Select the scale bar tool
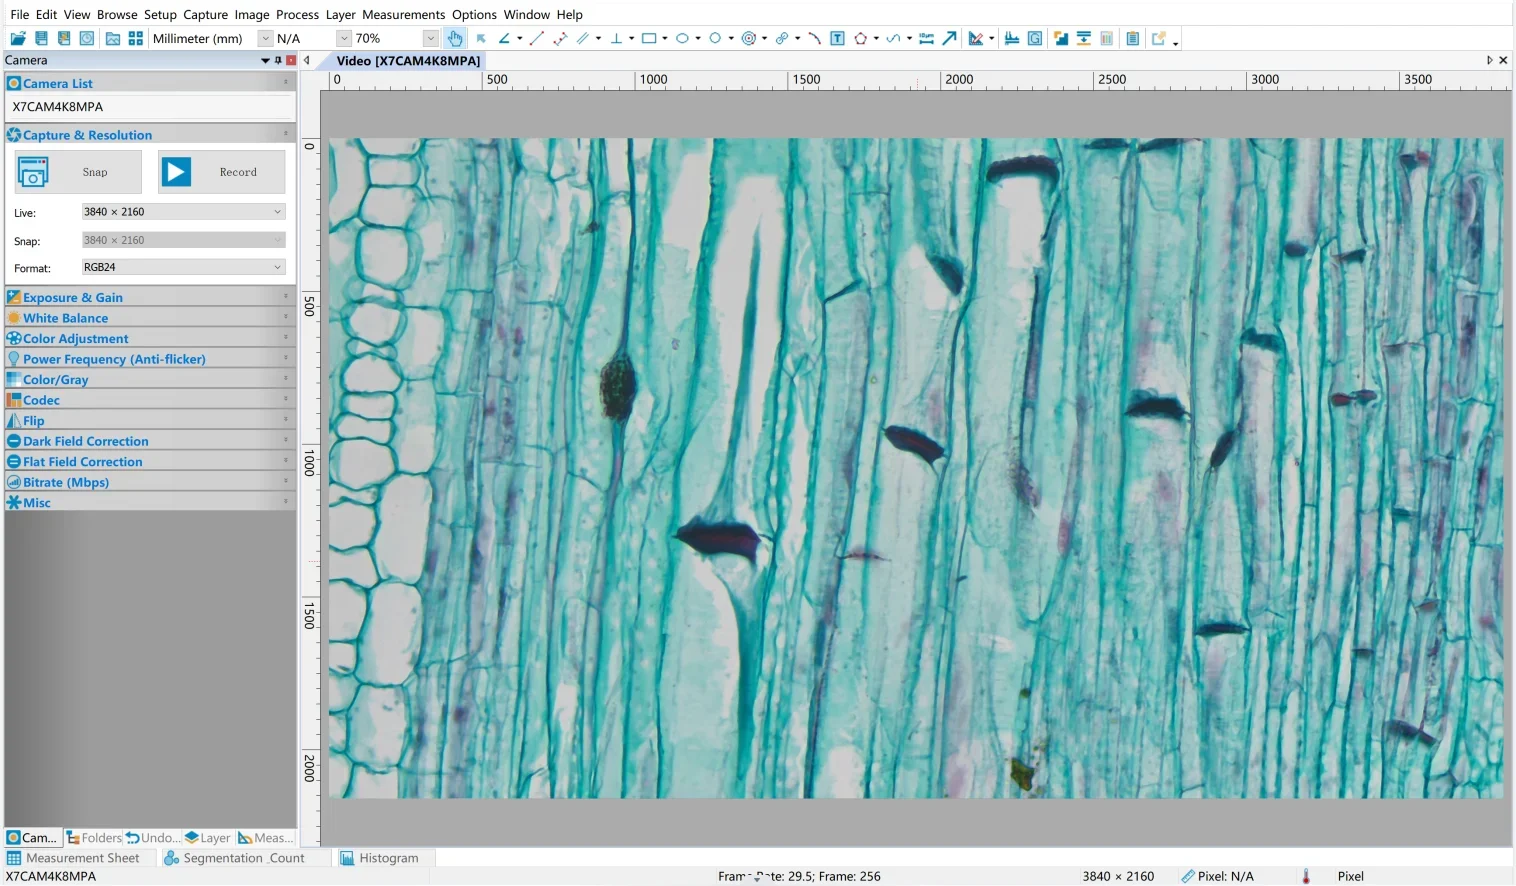This screenshot has height=886, width=1516. click(926, 39)
